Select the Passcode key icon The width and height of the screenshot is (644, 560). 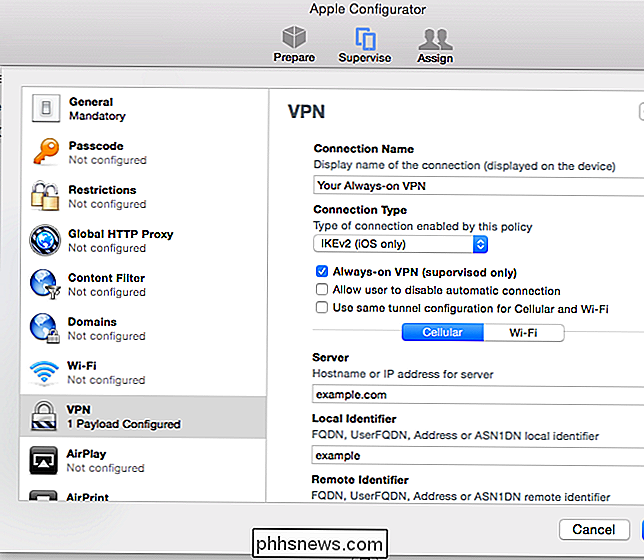(46, 152)
